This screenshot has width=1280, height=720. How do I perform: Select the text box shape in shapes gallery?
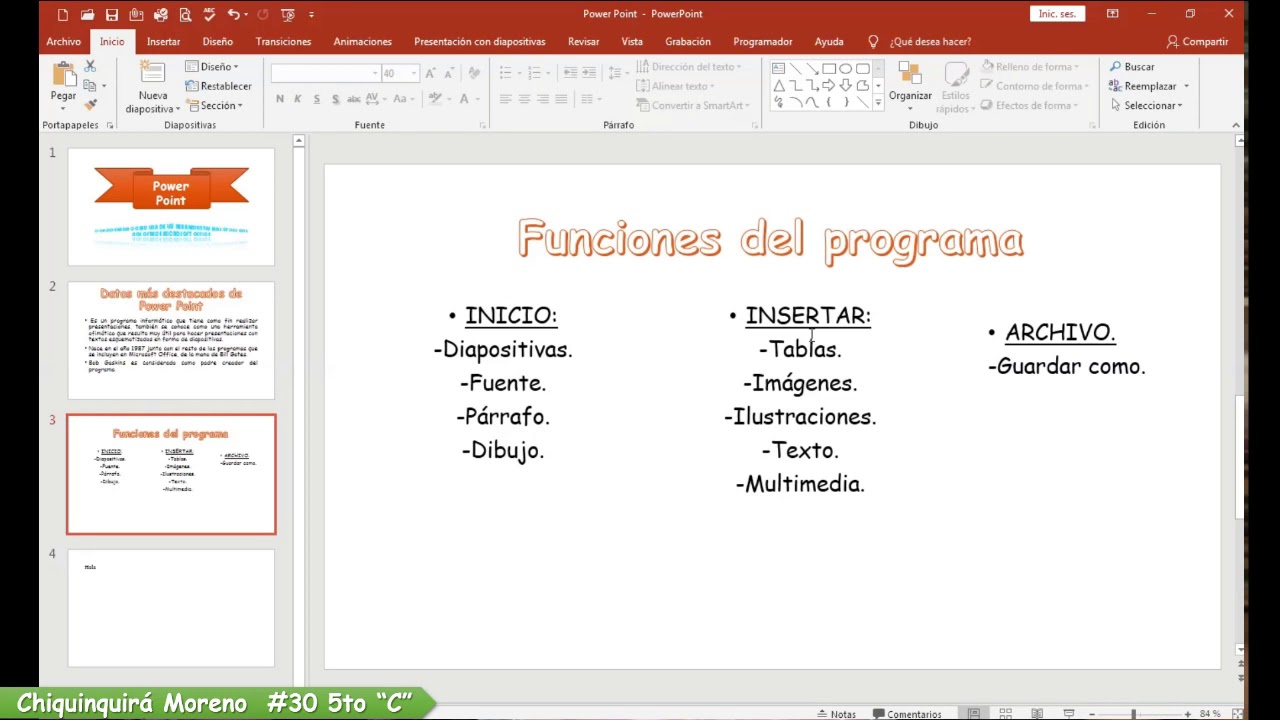click(x=778, y=68)
